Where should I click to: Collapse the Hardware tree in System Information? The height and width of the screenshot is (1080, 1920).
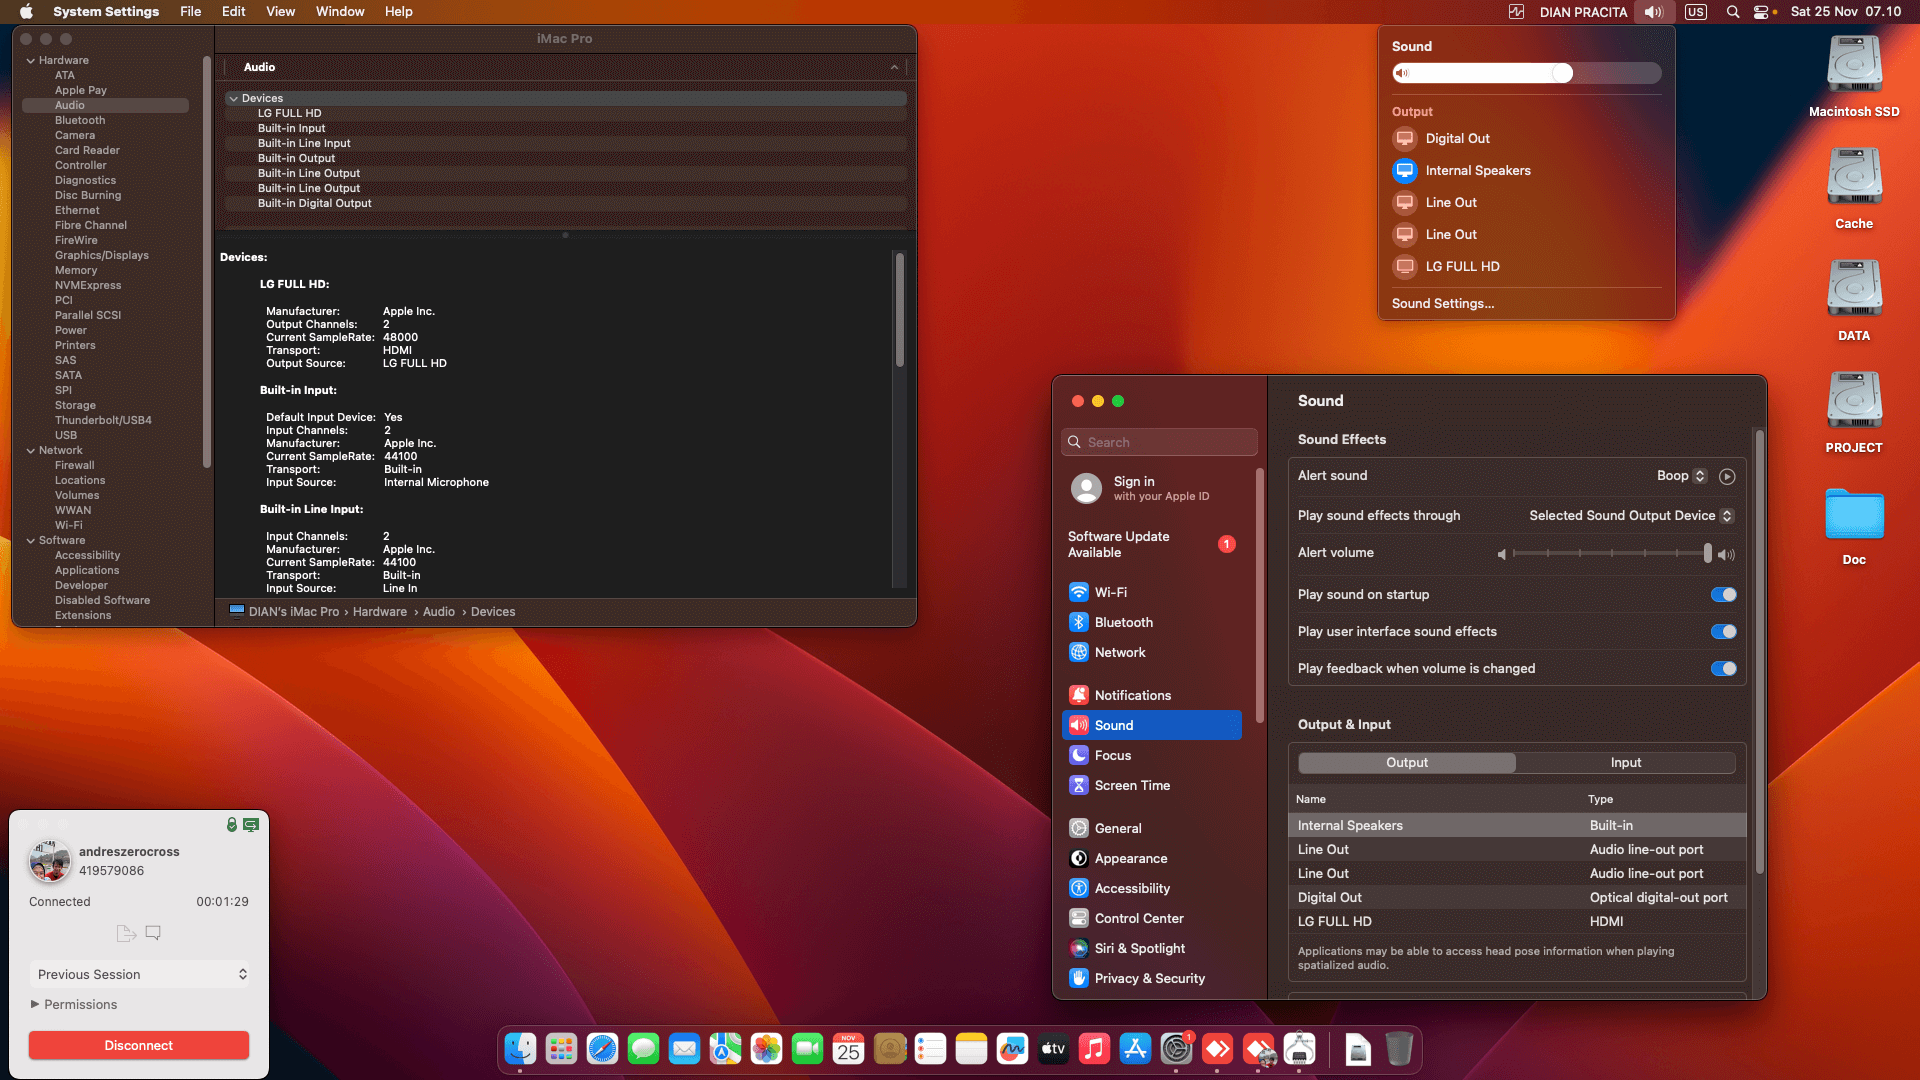pyautogui.click(x=31, y=61)
